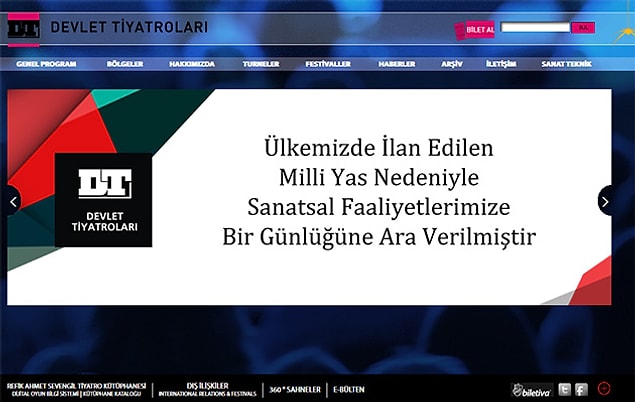Viewport: 635px width, 402px height.
Task: Open the Twitter icon in the footer
Action: (565, 389)
